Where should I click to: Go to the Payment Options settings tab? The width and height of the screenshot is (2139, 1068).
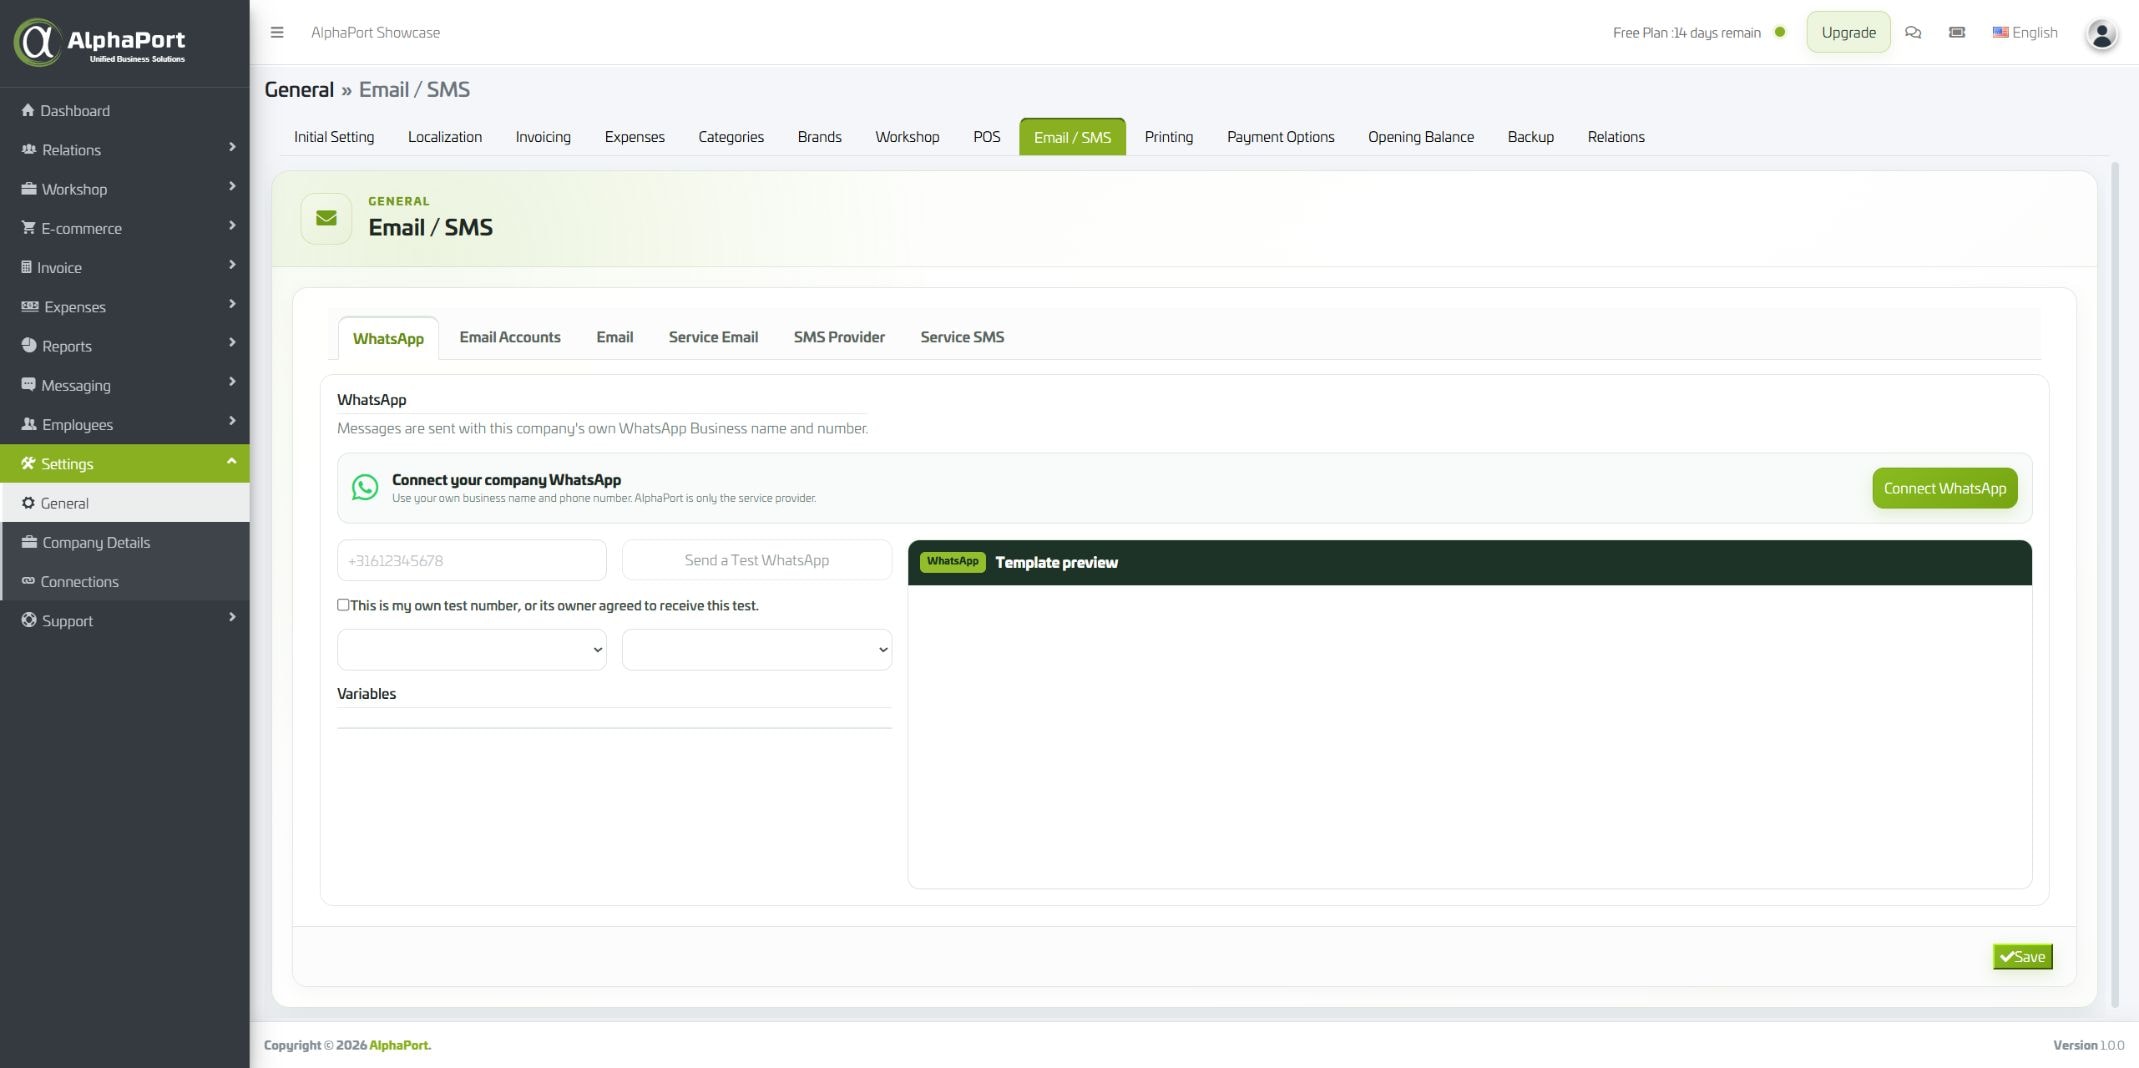pos(1281,137)
